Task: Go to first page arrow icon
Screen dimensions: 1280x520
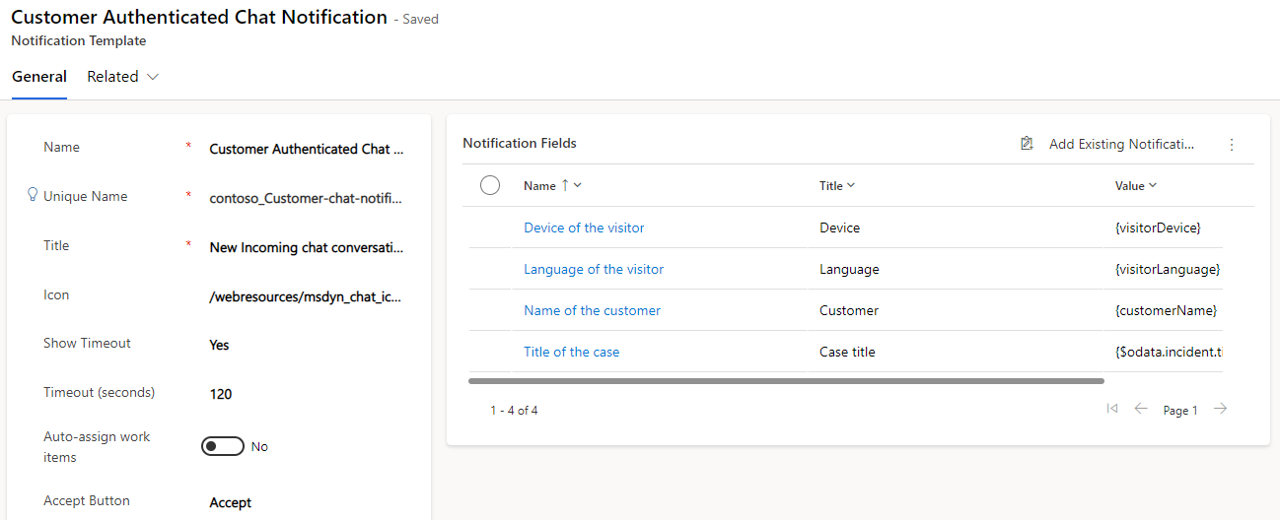Action: pyautogui.click(x=1112, y=408)
